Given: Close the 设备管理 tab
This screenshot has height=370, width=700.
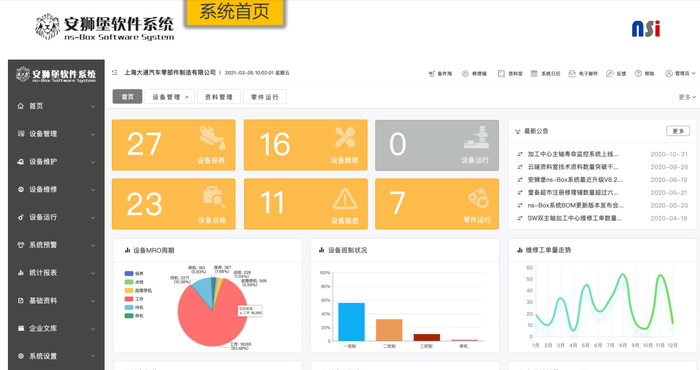Looking at the screenshot, I should point(187,97).
